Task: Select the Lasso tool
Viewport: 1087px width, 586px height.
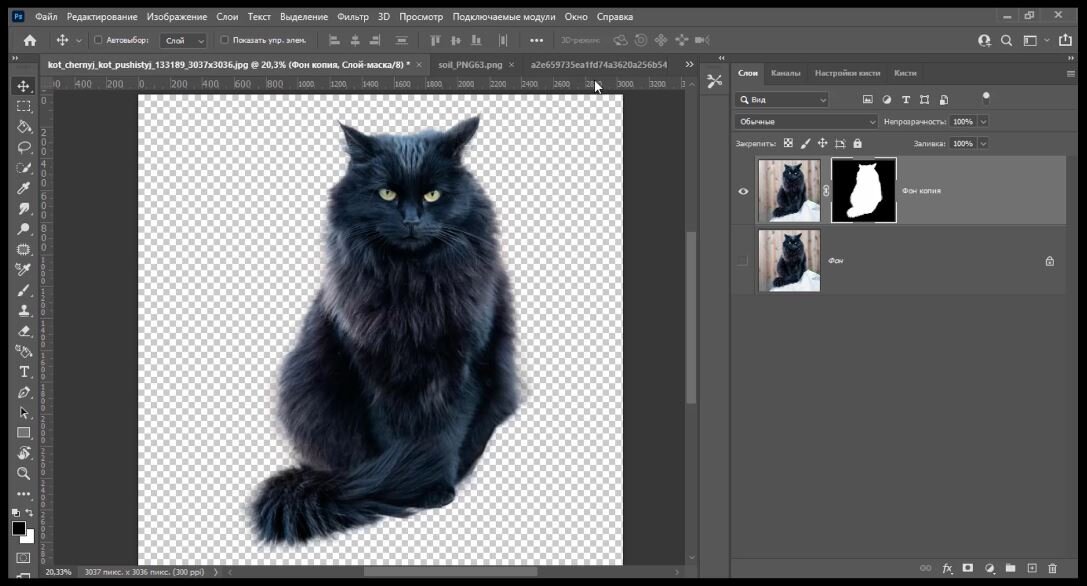Action: pyautogui.click(x=24, y=147)
